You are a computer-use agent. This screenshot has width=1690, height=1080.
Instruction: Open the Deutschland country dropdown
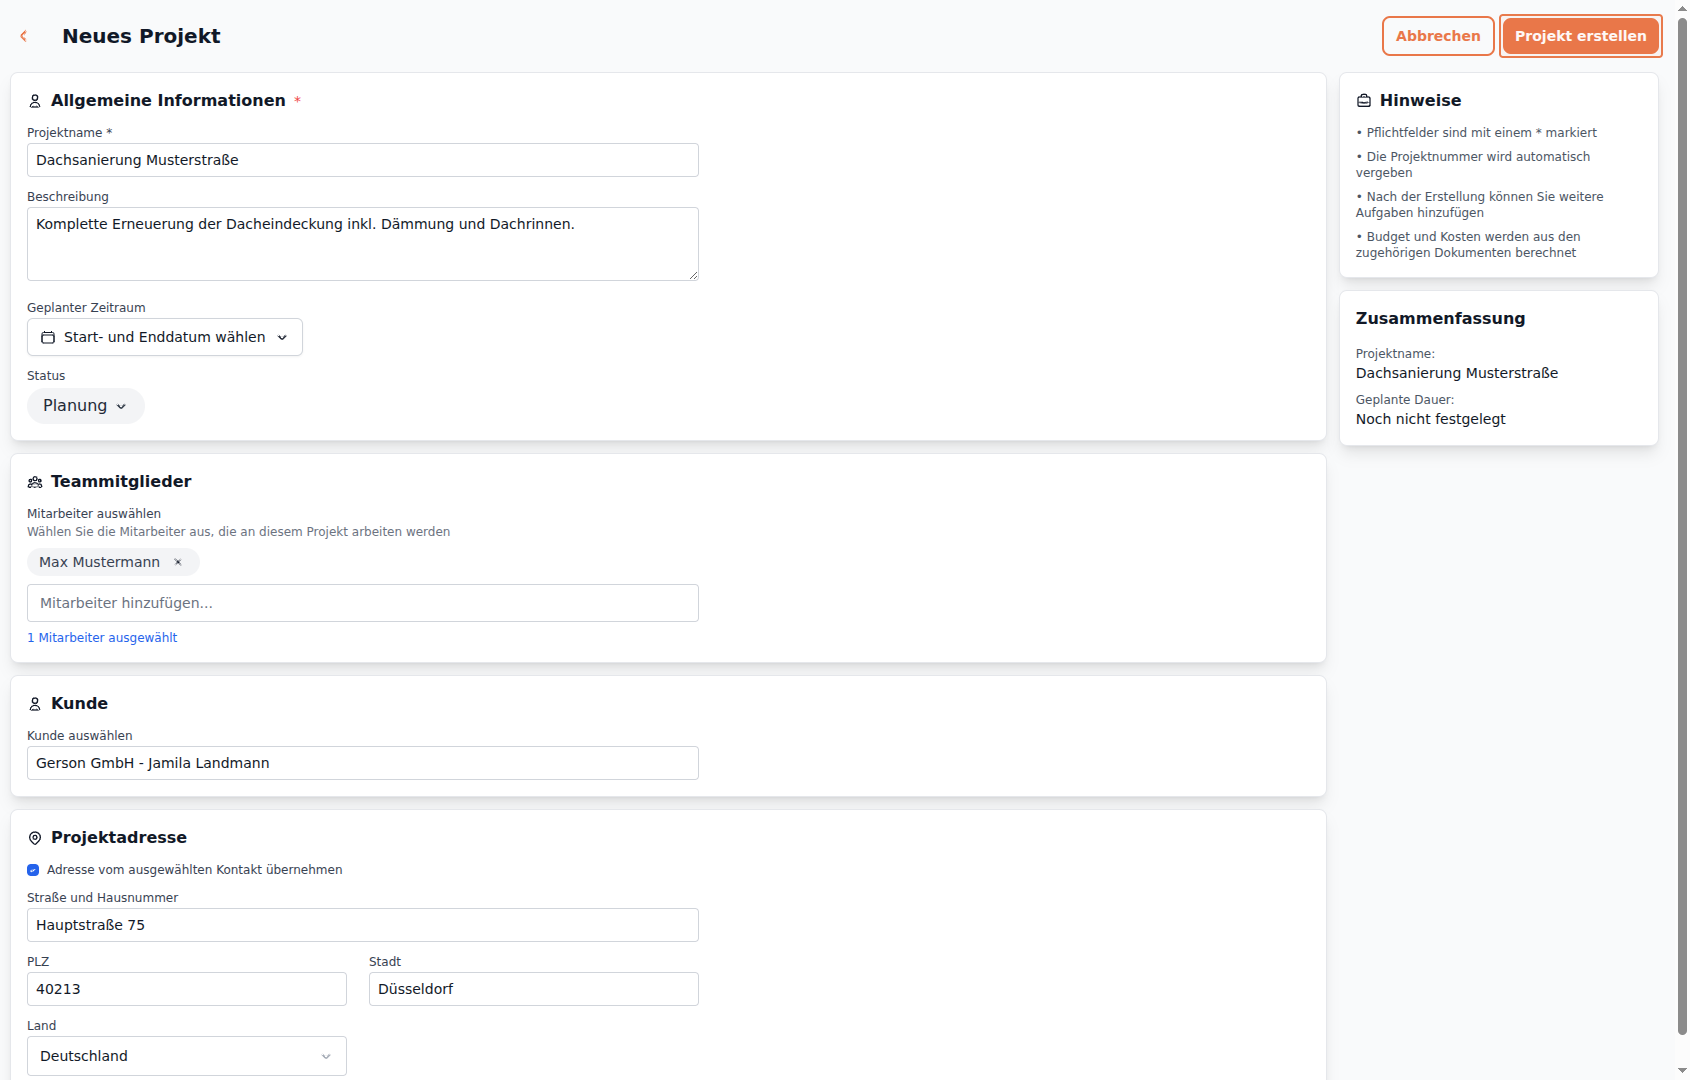[186, 1056]
